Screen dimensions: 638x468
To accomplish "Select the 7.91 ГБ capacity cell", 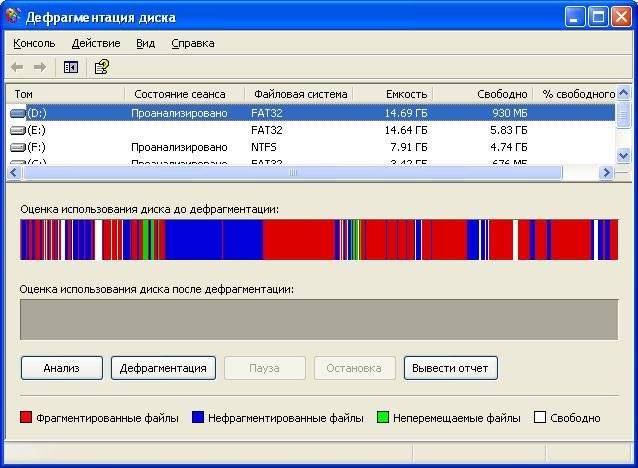I will tap(409, 147).
